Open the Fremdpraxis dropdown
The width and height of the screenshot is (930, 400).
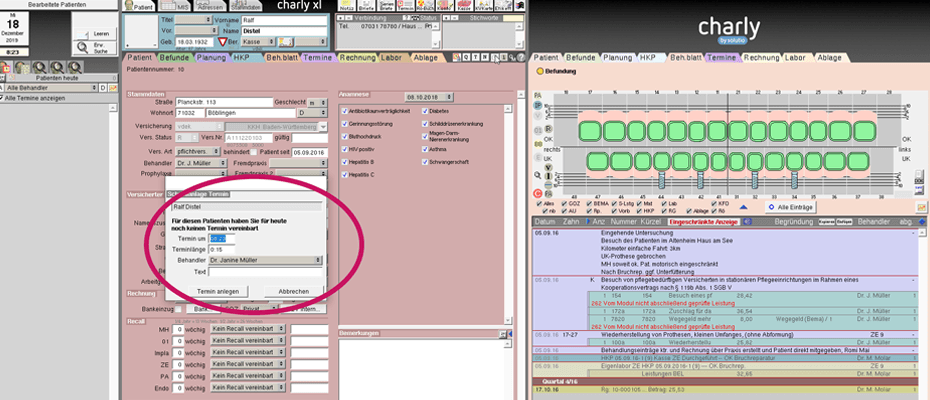click(298, 162)
